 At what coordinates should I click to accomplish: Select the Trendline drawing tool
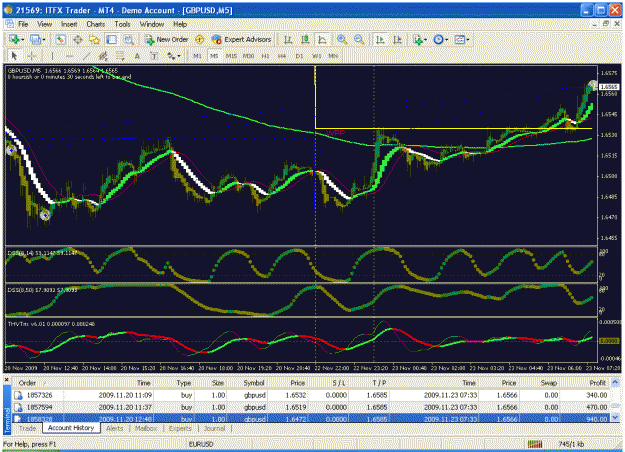tap(86, 56)
